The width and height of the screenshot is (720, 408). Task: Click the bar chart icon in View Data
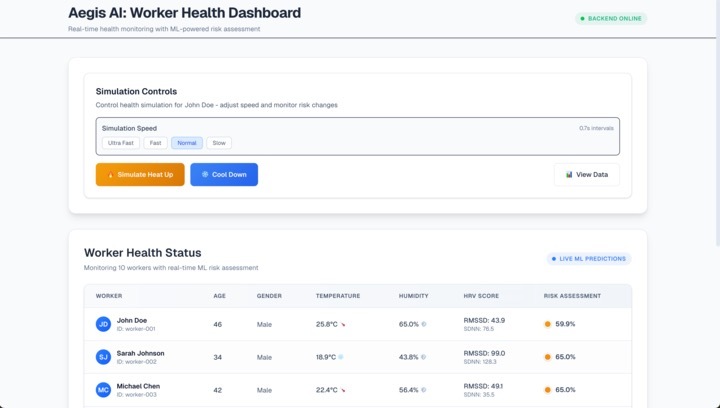coord(569,174)
